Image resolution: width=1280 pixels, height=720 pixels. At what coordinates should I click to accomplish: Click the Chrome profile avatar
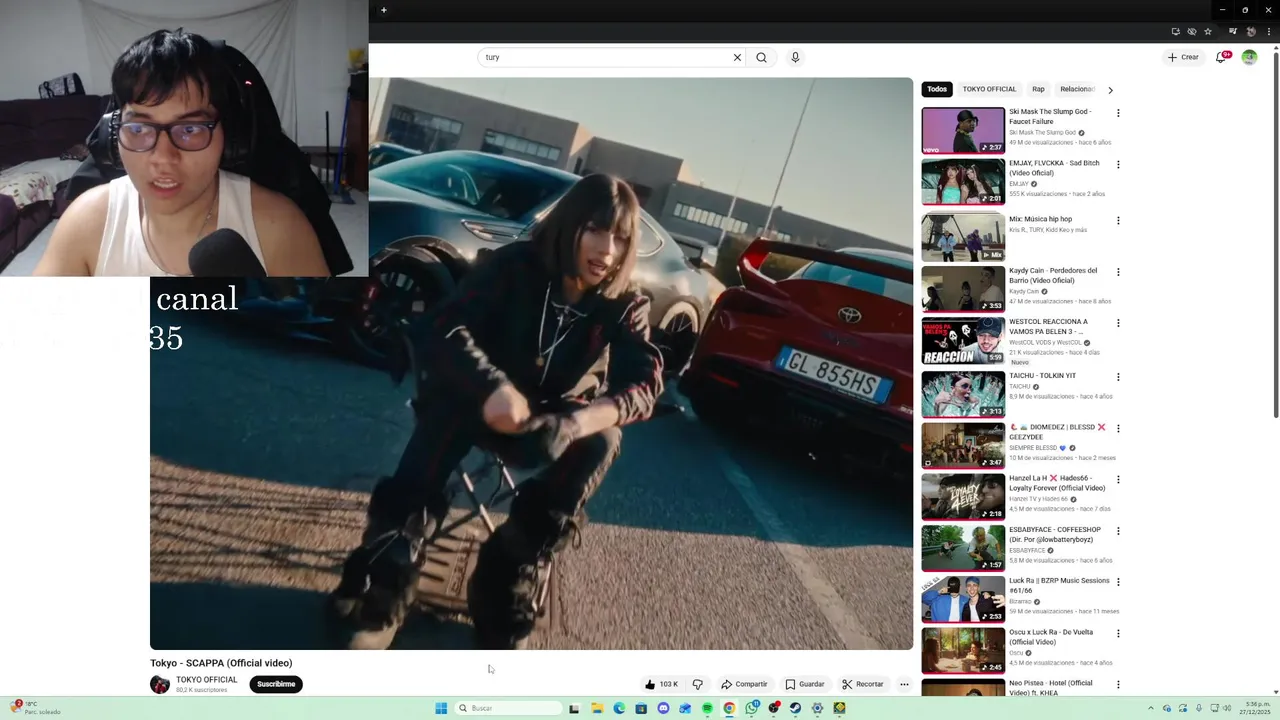point(1250,31)
